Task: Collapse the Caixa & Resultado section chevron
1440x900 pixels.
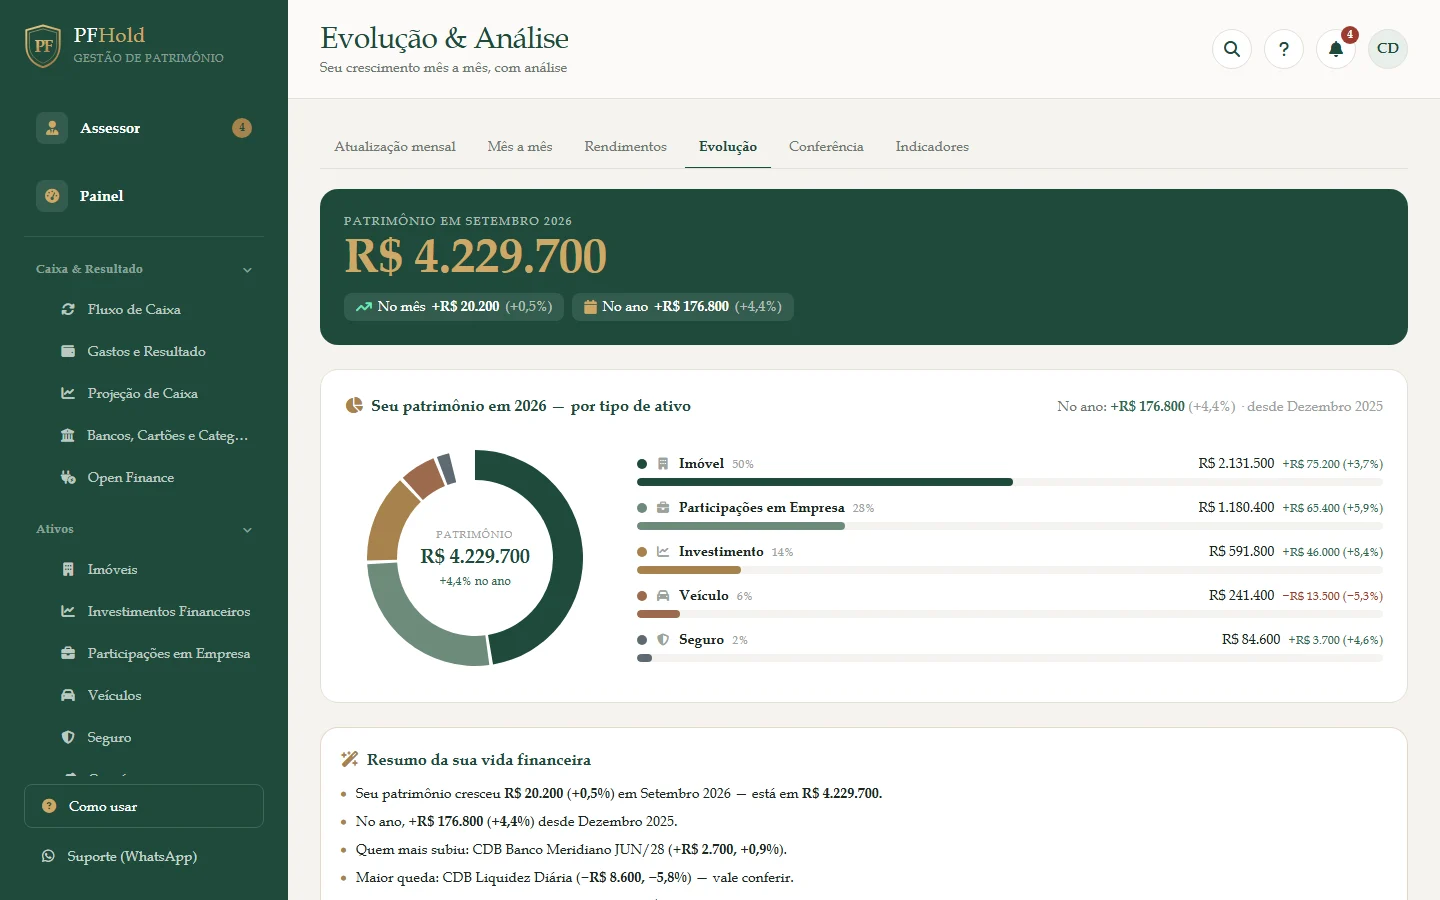Action: (247, 270)
